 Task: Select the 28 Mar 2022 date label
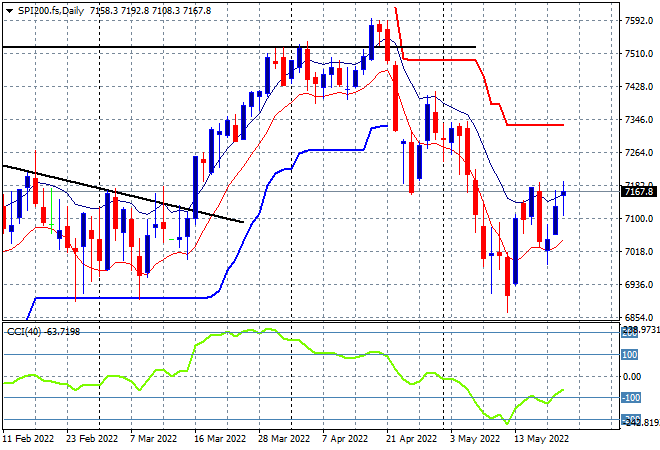pyautogui.click(x=284, y=439)
